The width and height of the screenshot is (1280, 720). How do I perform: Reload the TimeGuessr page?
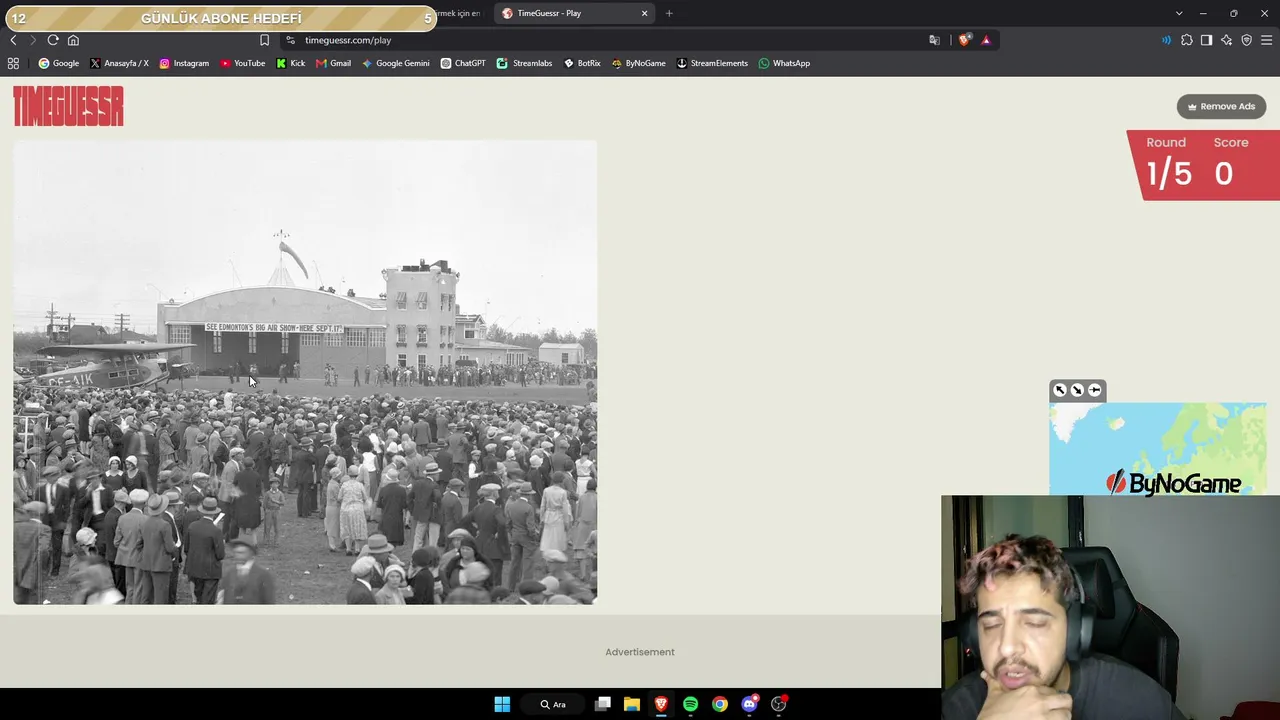pyautogui.click(x=53, y=40)
